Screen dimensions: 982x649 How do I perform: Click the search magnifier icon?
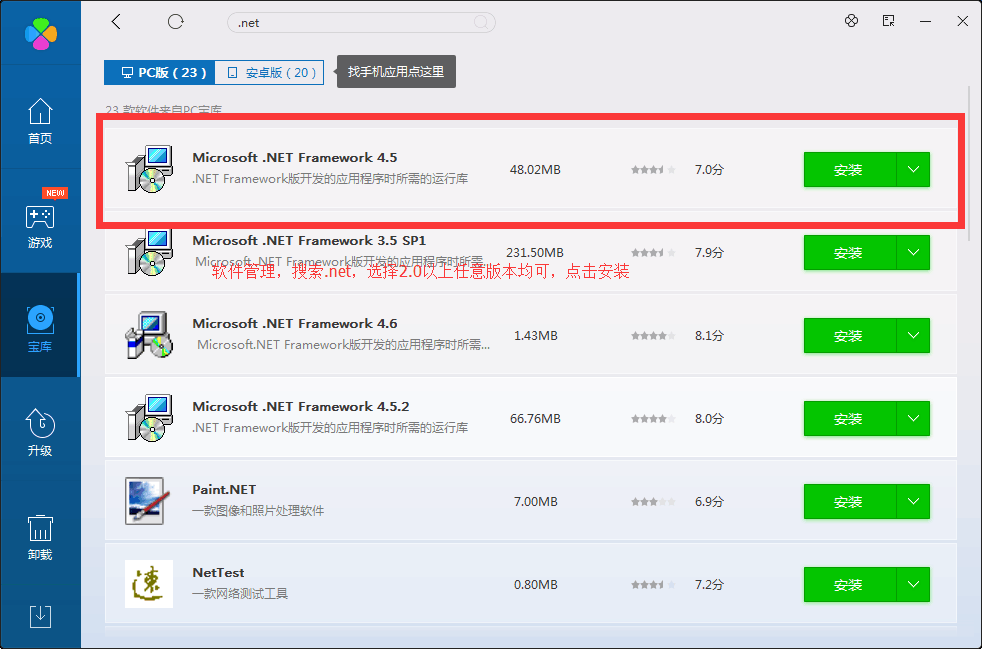[x=481, y=21]
